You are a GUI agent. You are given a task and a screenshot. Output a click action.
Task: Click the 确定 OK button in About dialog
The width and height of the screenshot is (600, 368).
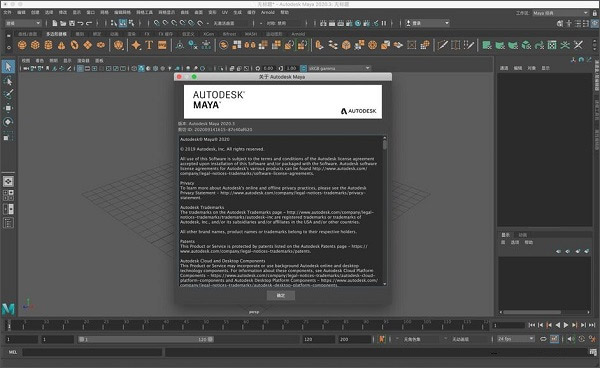(x=281, y=295)
